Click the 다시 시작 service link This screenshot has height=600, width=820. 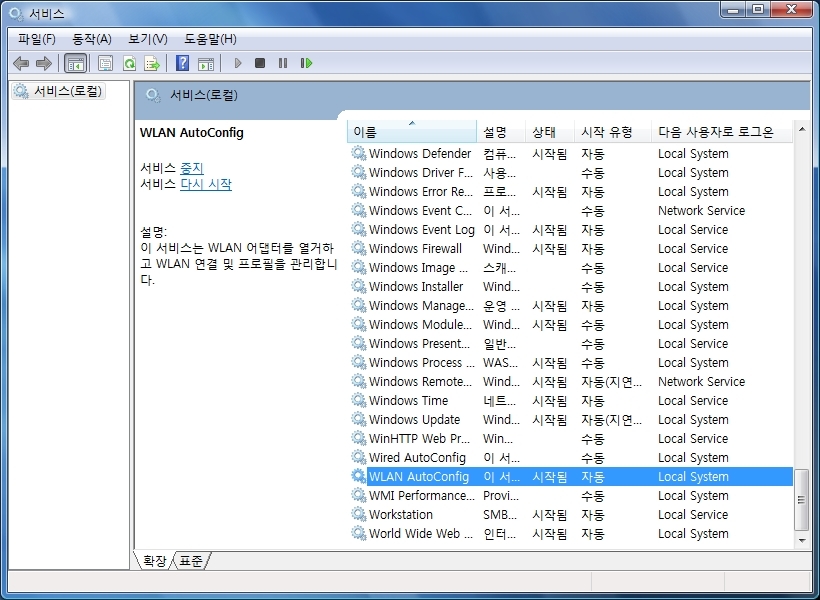(206, 184)
